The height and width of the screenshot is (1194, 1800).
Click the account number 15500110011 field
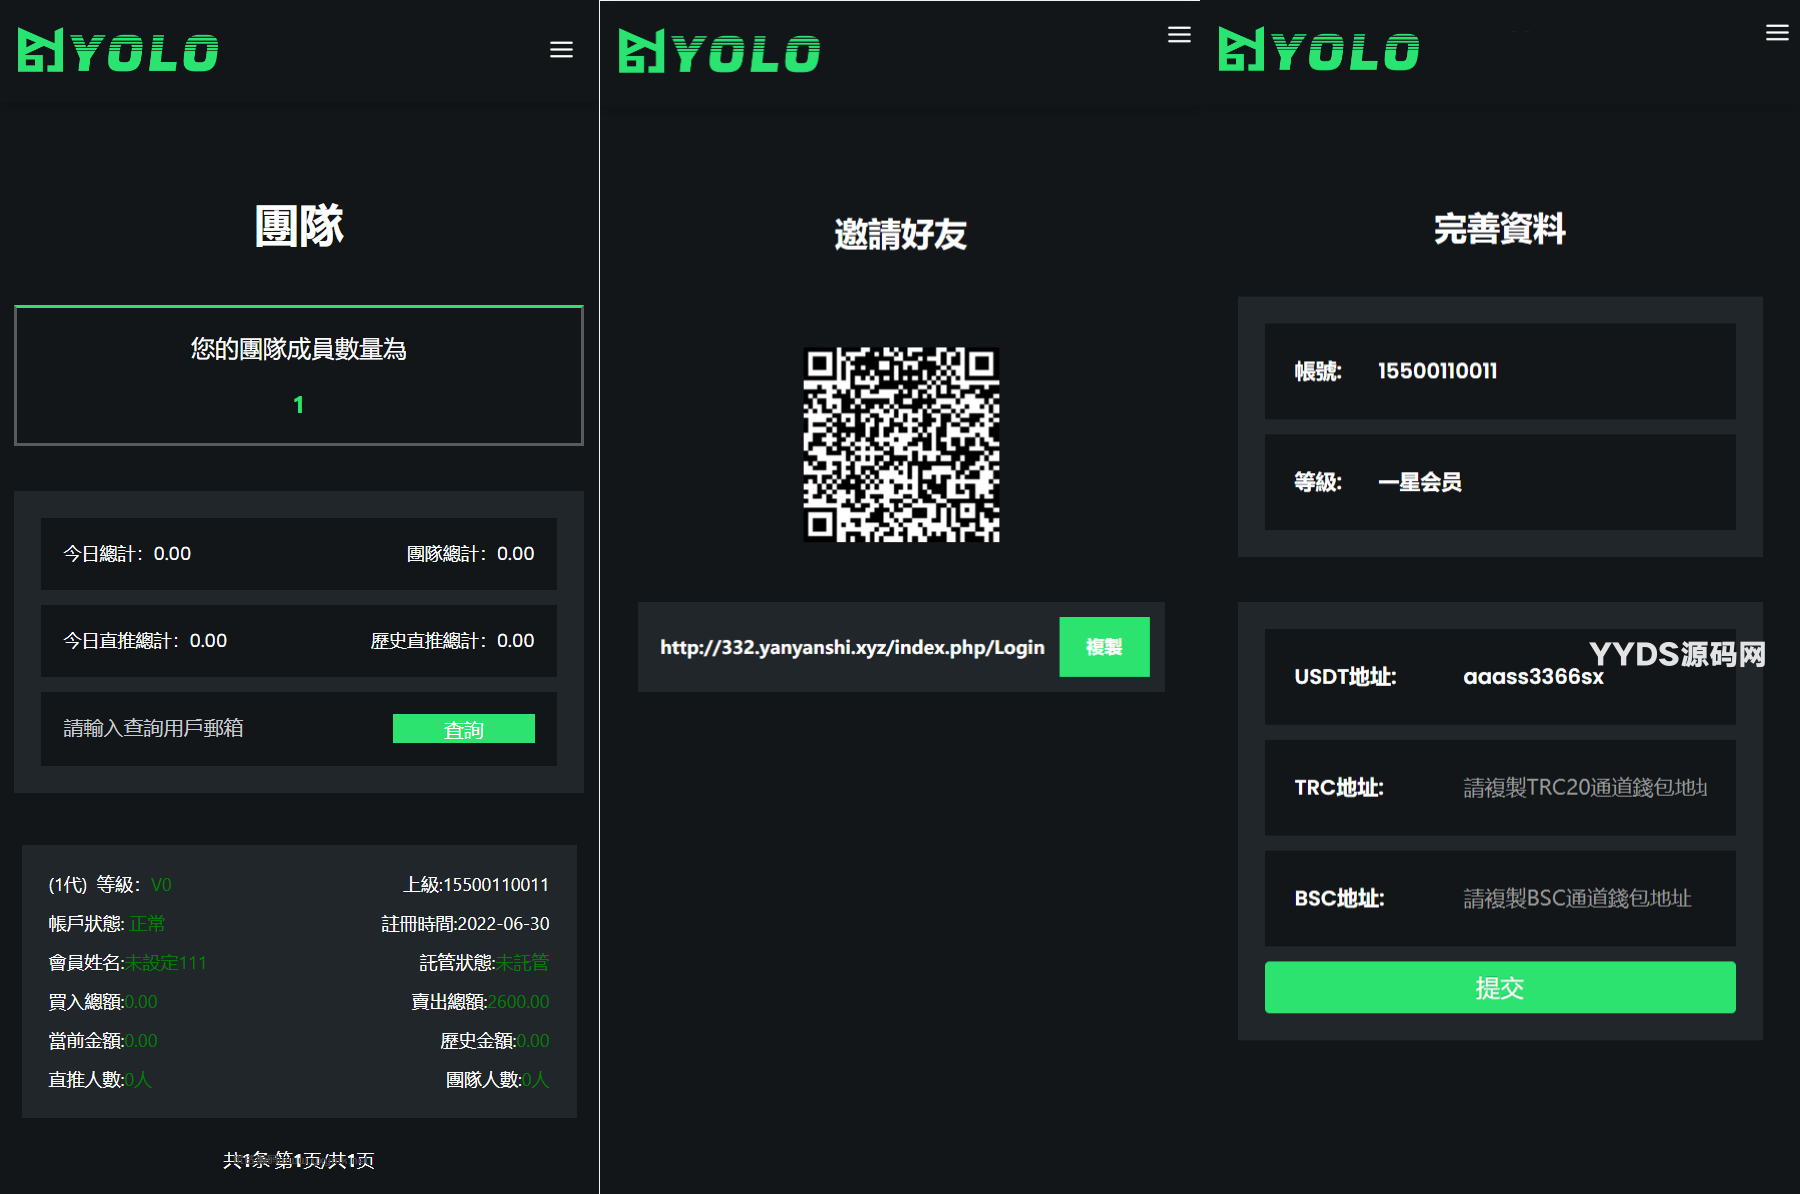[x=1437, y=371]
